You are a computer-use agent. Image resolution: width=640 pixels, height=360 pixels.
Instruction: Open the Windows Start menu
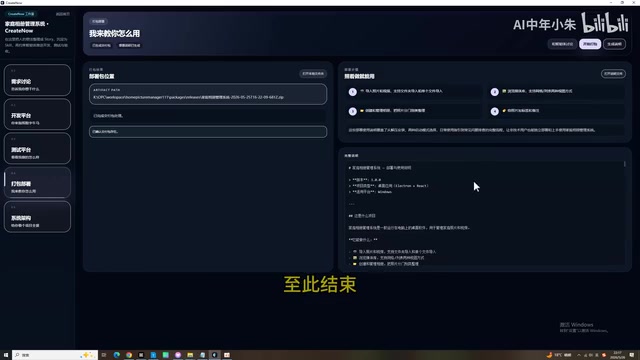point(6,355)
